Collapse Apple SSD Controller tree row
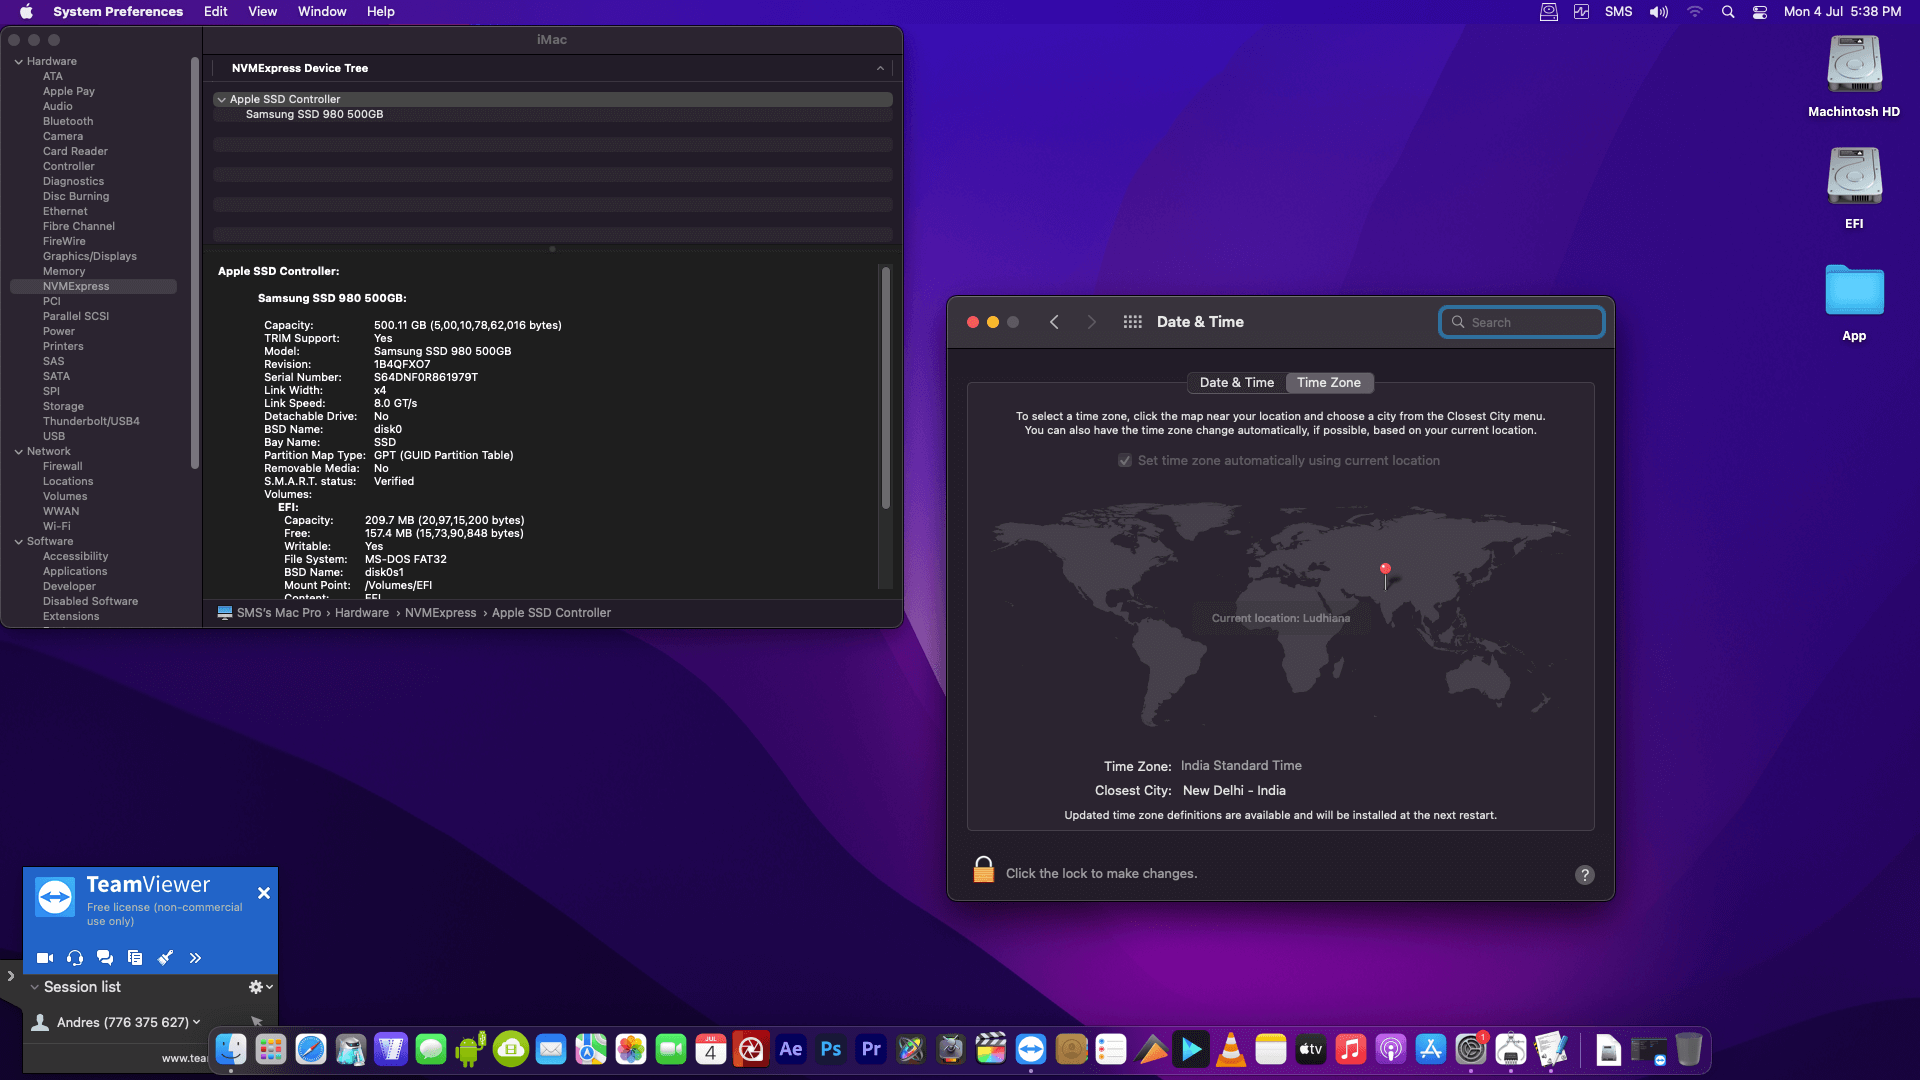 pyautogui.click(x=221, y=99)
